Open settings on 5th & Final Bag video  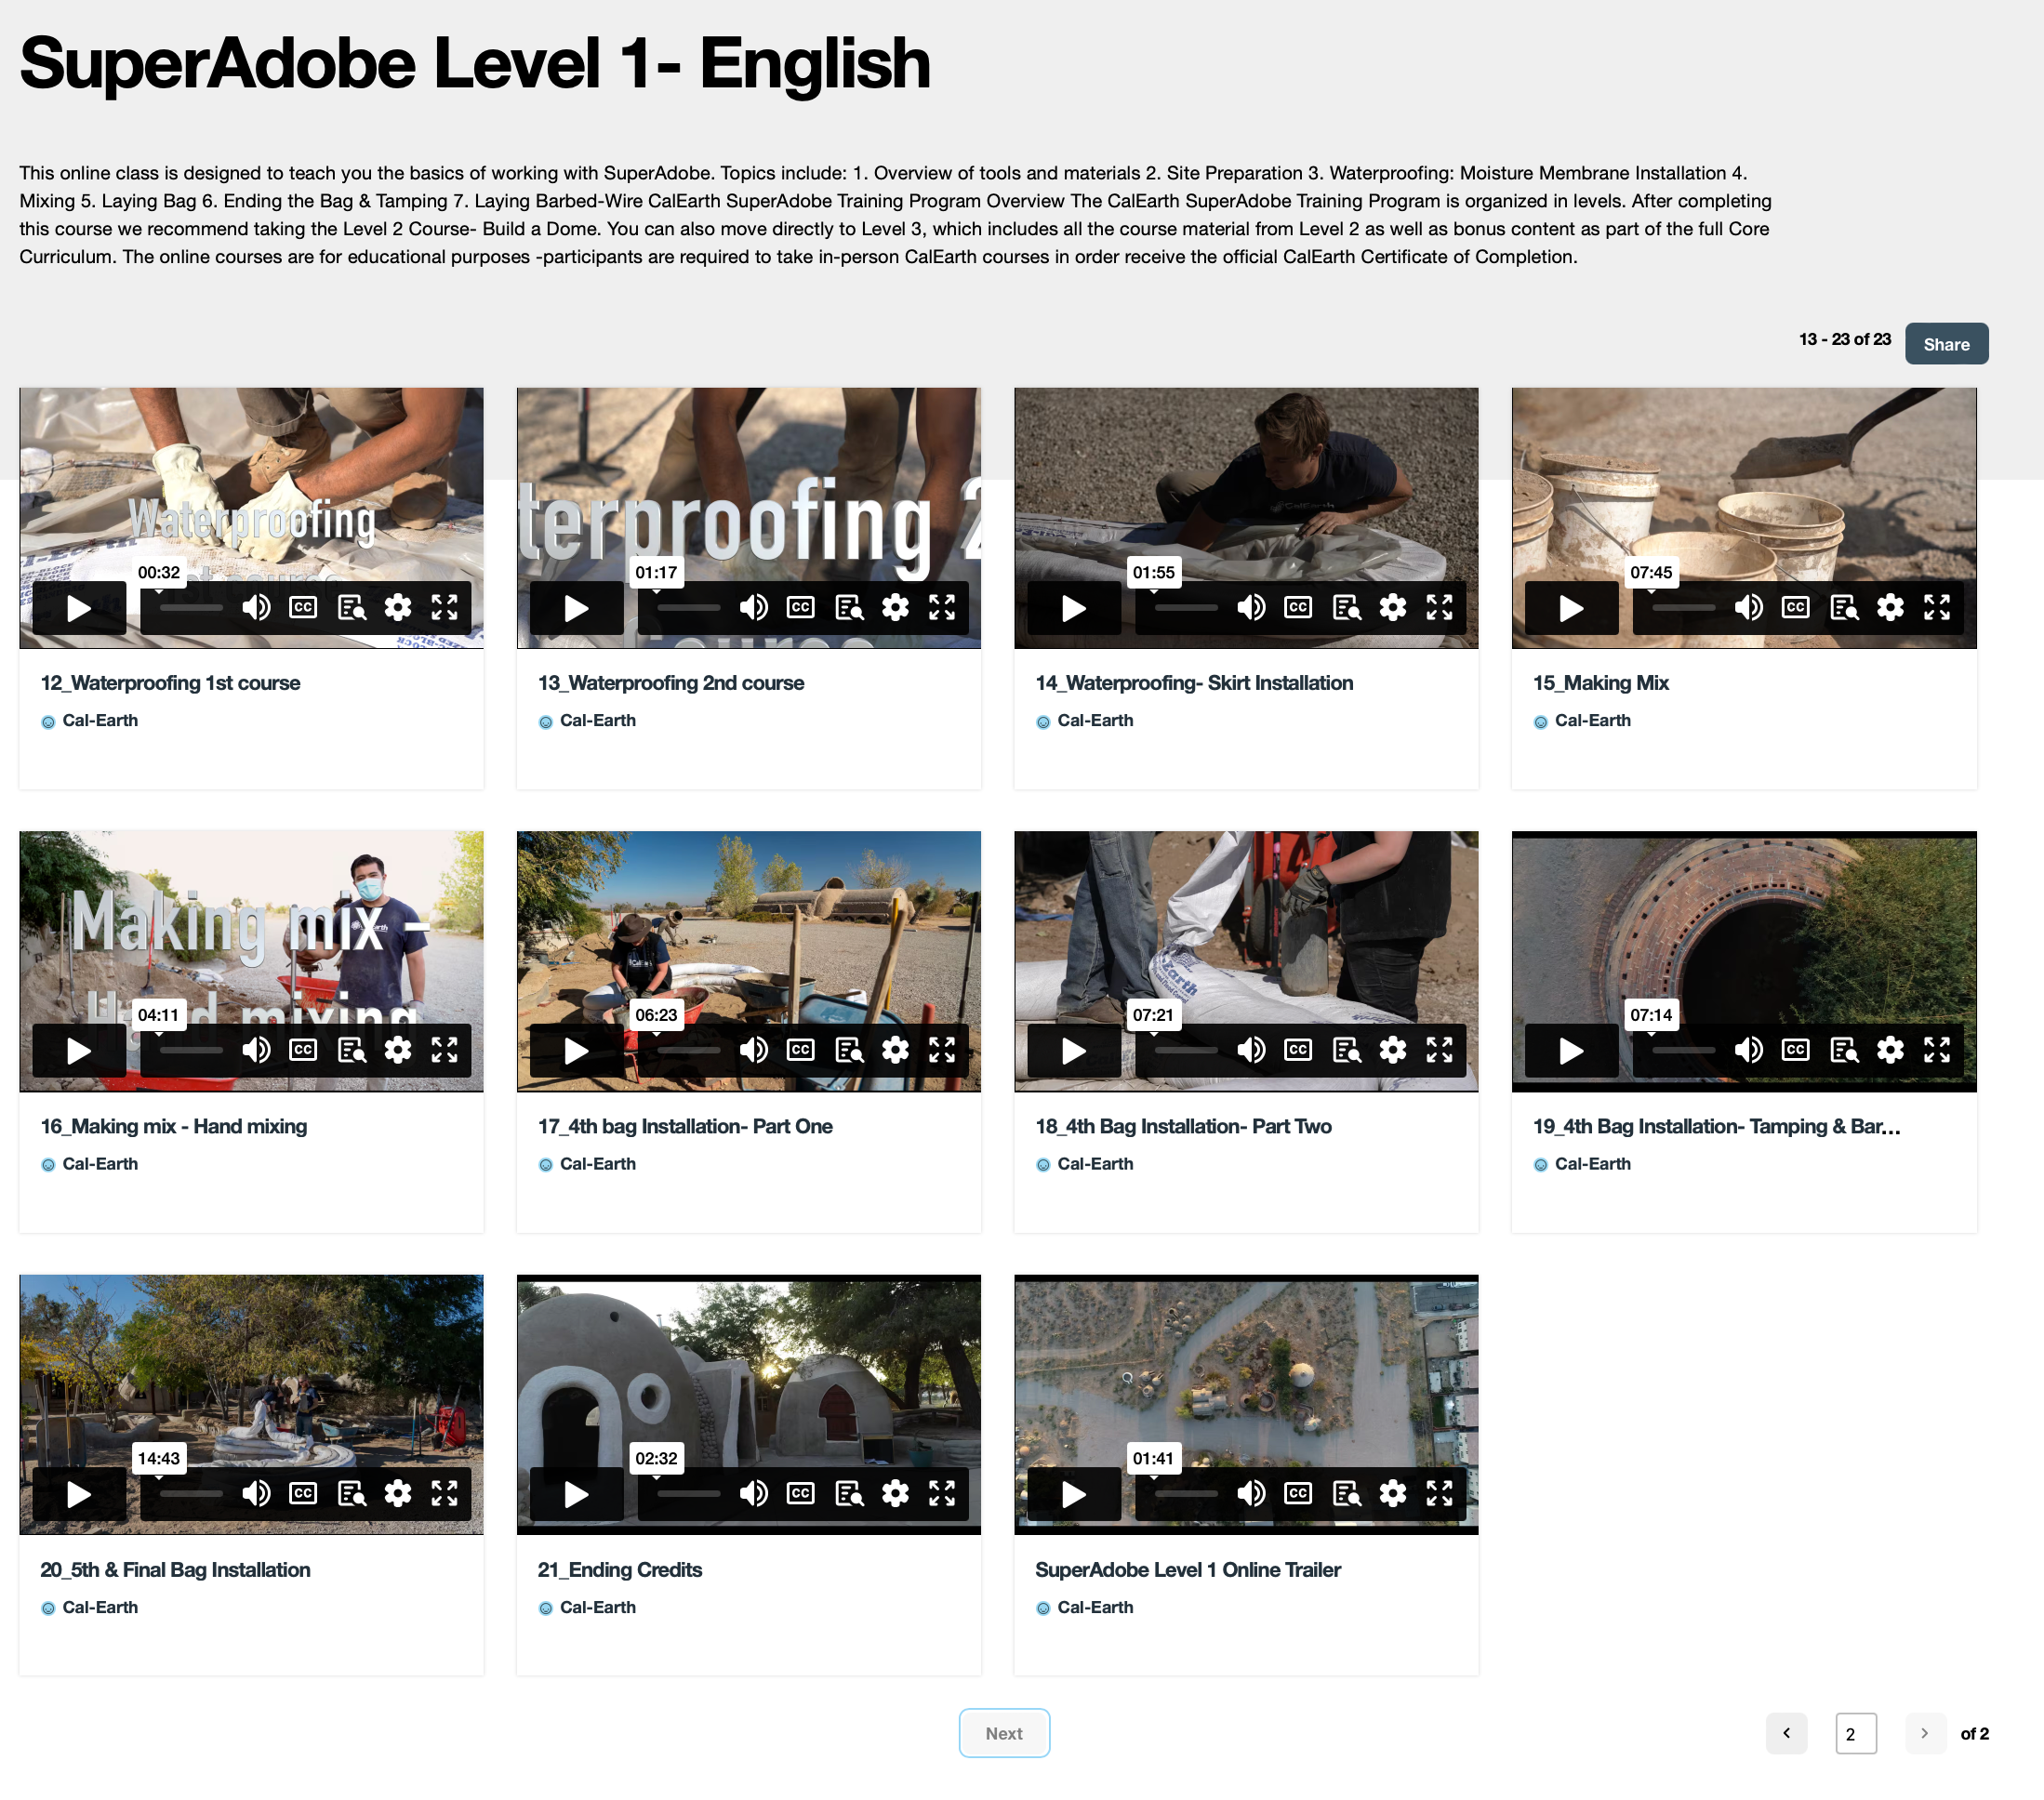click(398, 1493)
